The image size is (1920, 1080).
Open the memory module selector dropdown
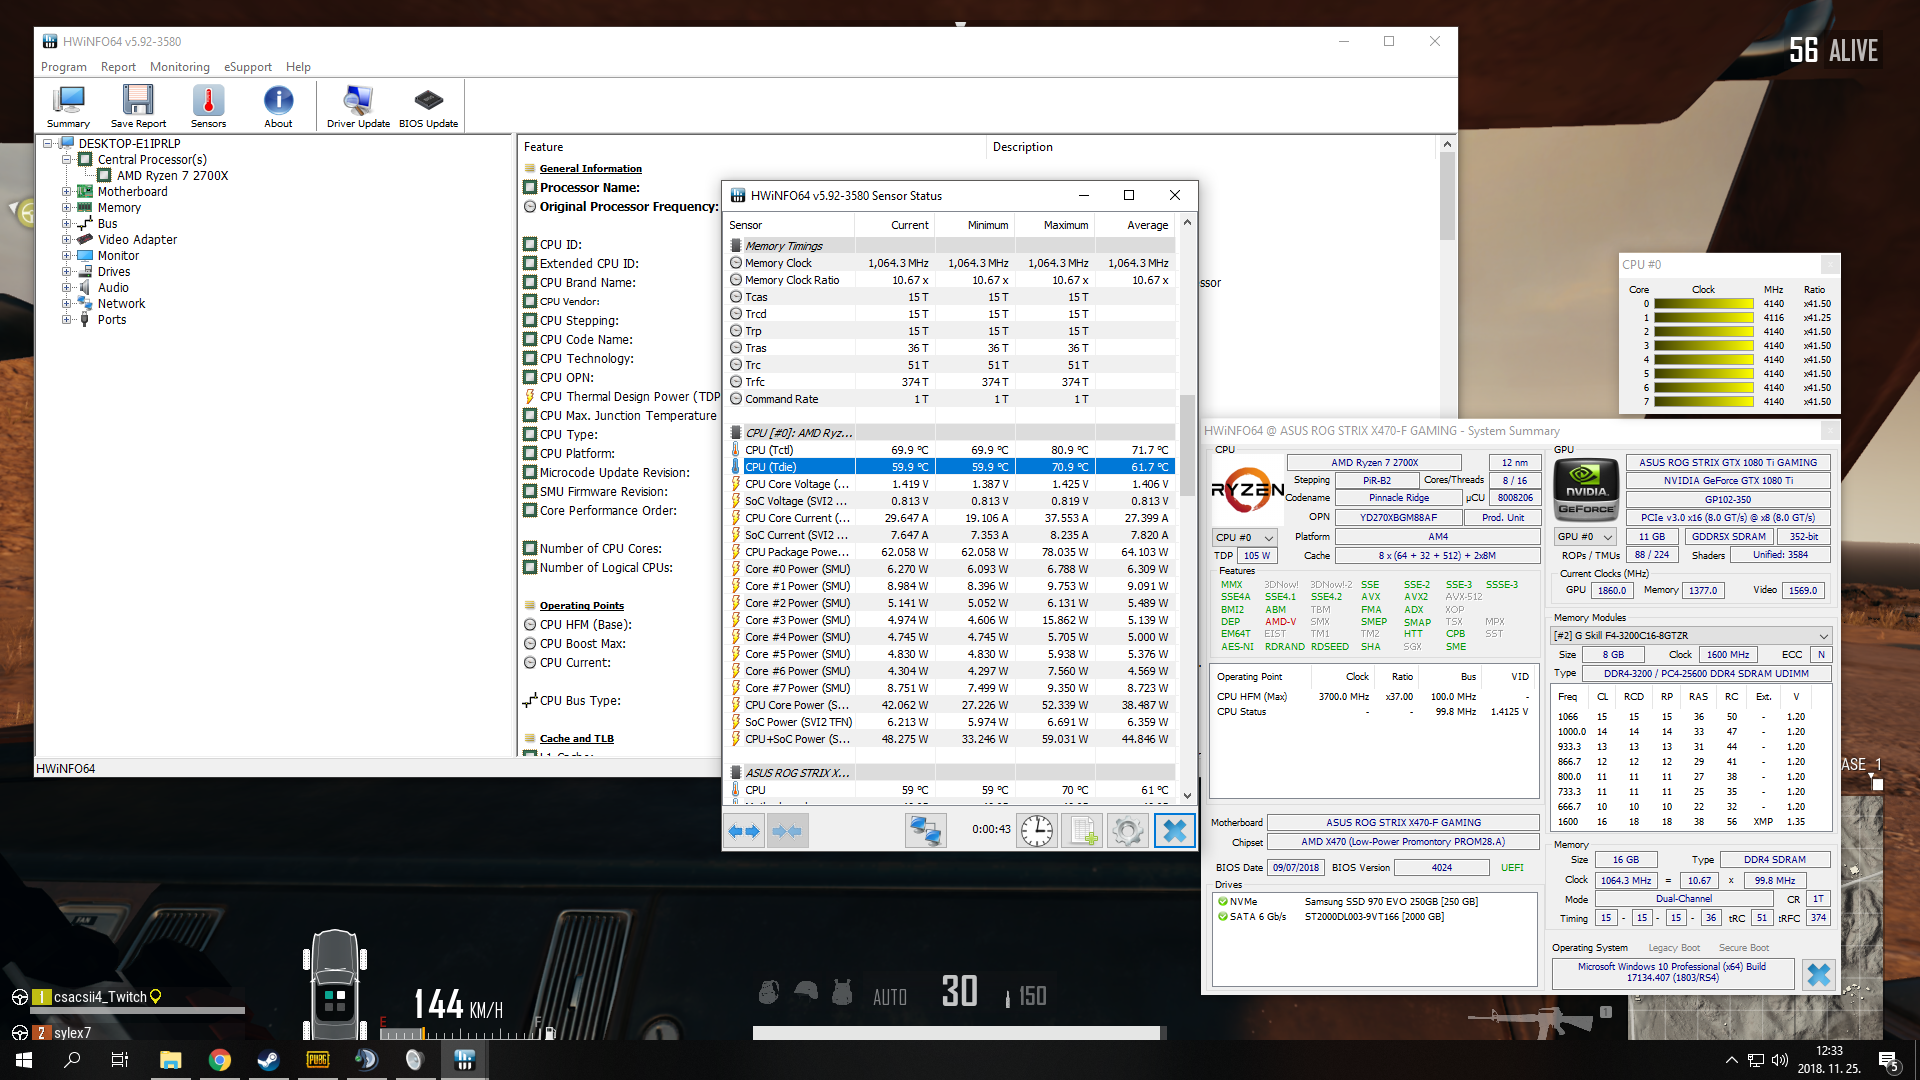1691,636
